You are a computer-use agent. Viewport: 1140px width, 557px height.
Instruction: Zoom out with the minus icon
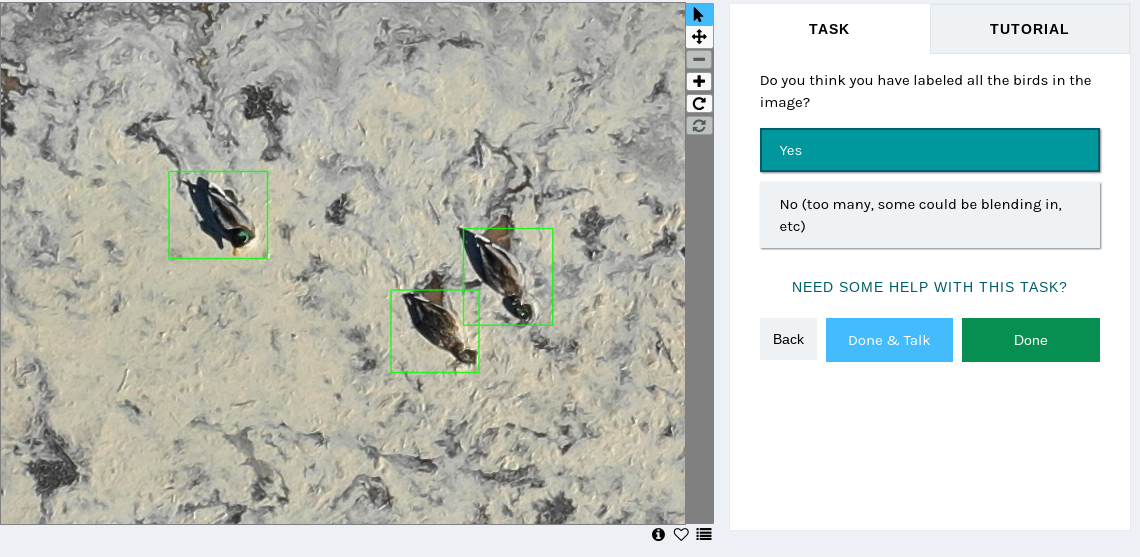coord(699,60)
